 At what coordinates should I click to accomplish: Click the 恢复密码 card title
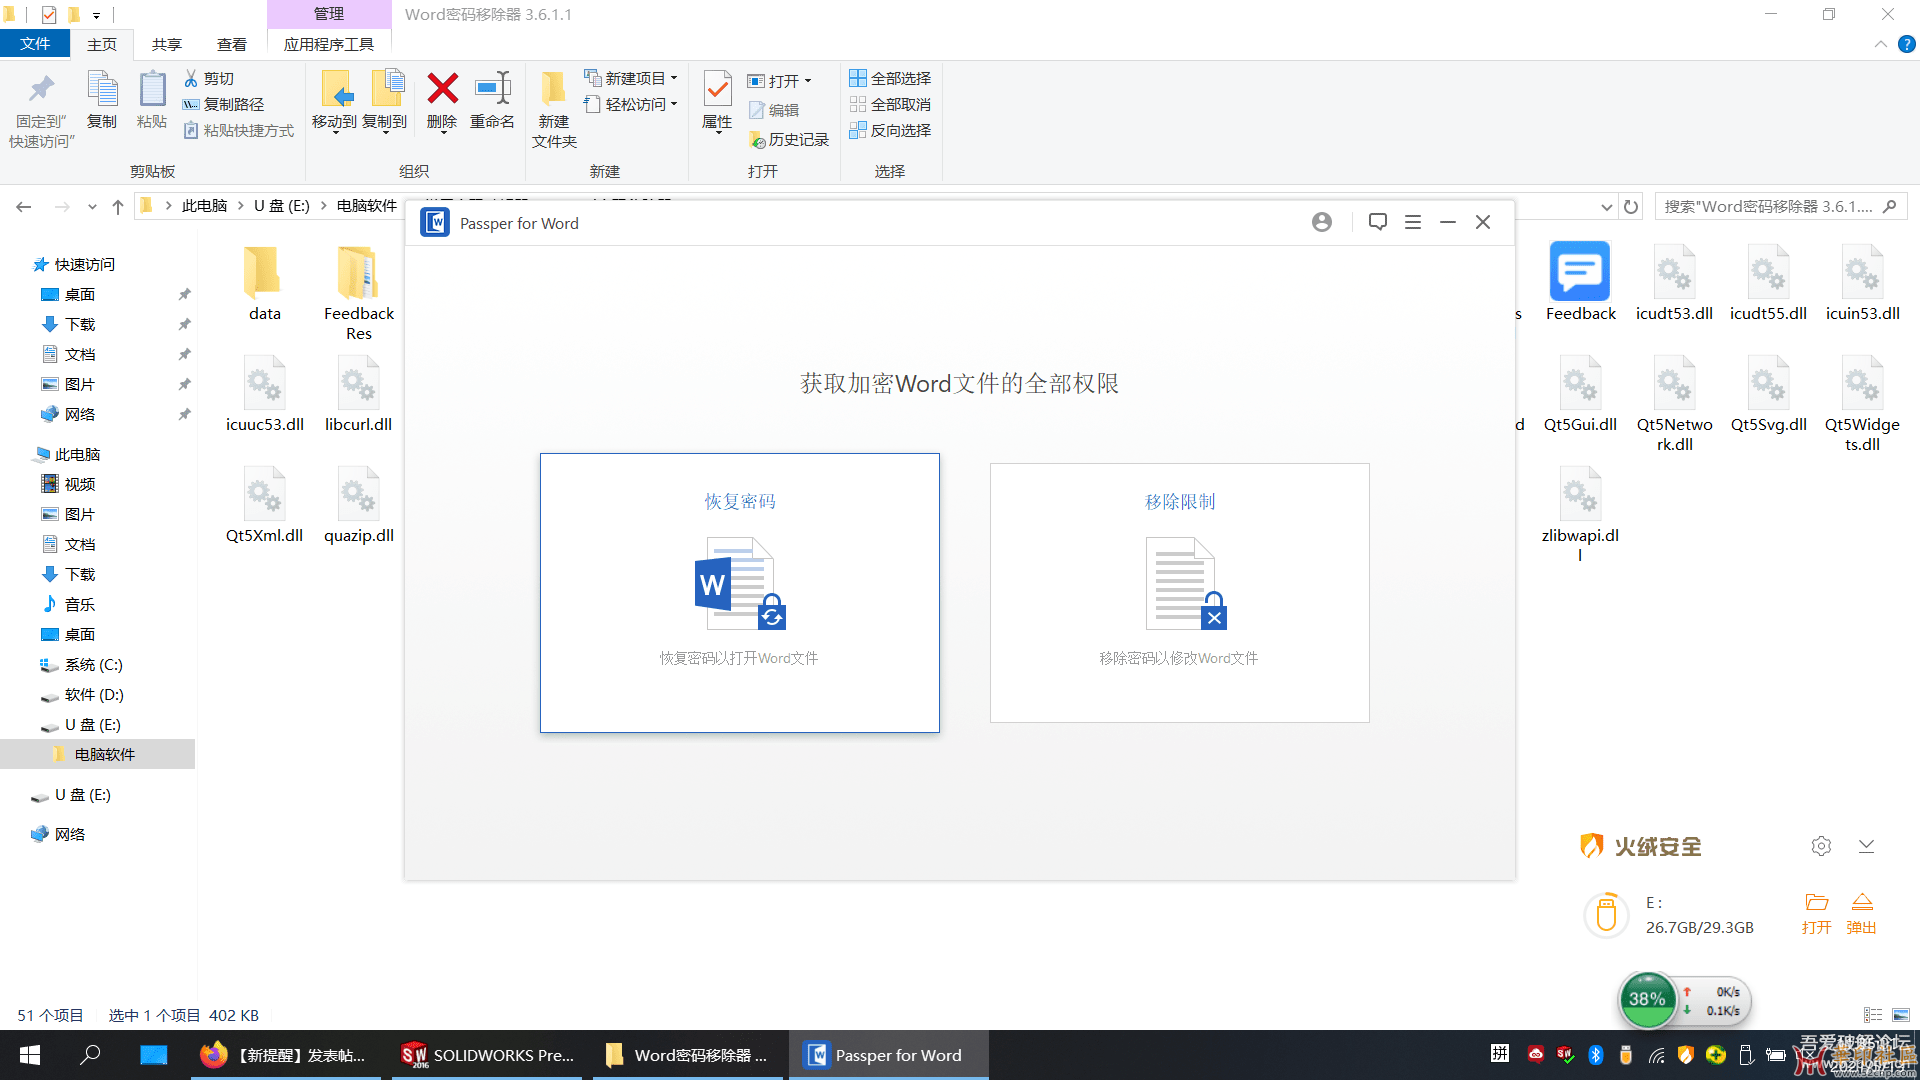[x=740, y=501]
